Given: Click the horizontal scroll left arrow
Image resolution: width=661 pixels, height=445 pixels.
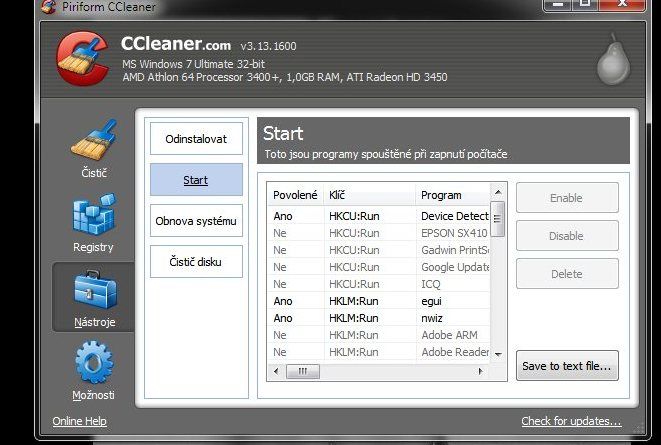Looking at the screenshot, I should (276, 371).
